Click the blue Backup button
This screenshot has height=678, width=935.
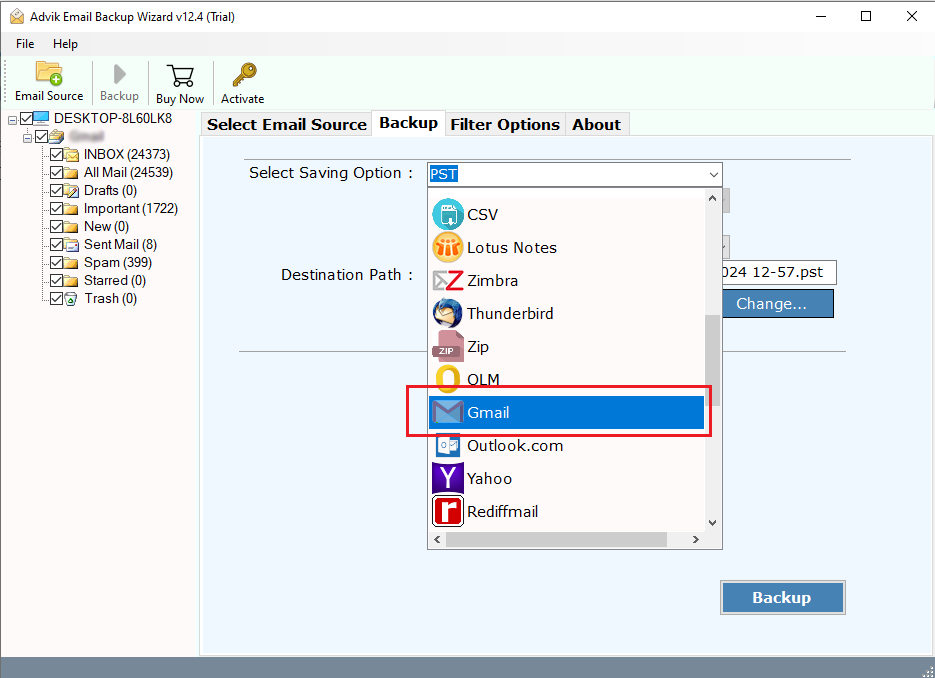coord(782,597)
